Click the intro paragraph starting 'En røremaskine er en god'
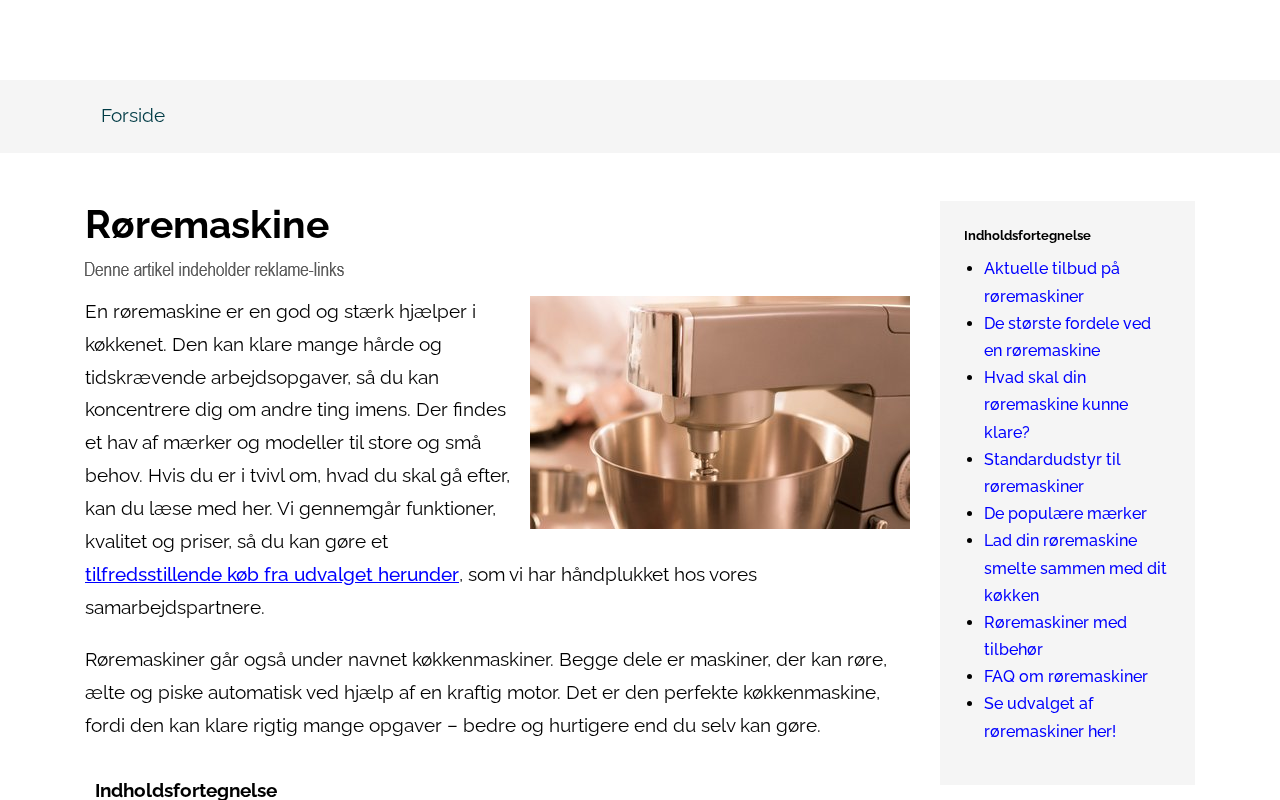The height and width of the screenshot is (800, 1280). click(x=298, y=459)
